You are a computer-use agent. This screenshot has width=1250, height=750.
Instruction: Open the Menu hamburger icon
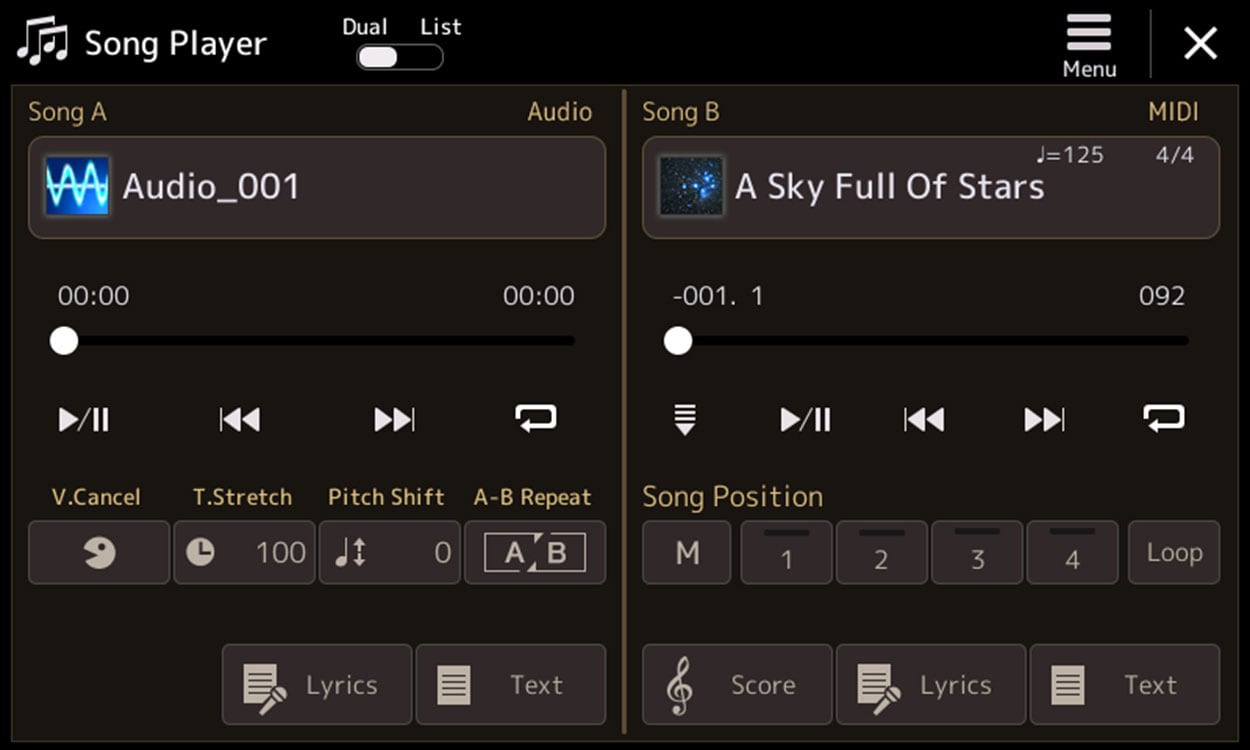click(1089, 45)
